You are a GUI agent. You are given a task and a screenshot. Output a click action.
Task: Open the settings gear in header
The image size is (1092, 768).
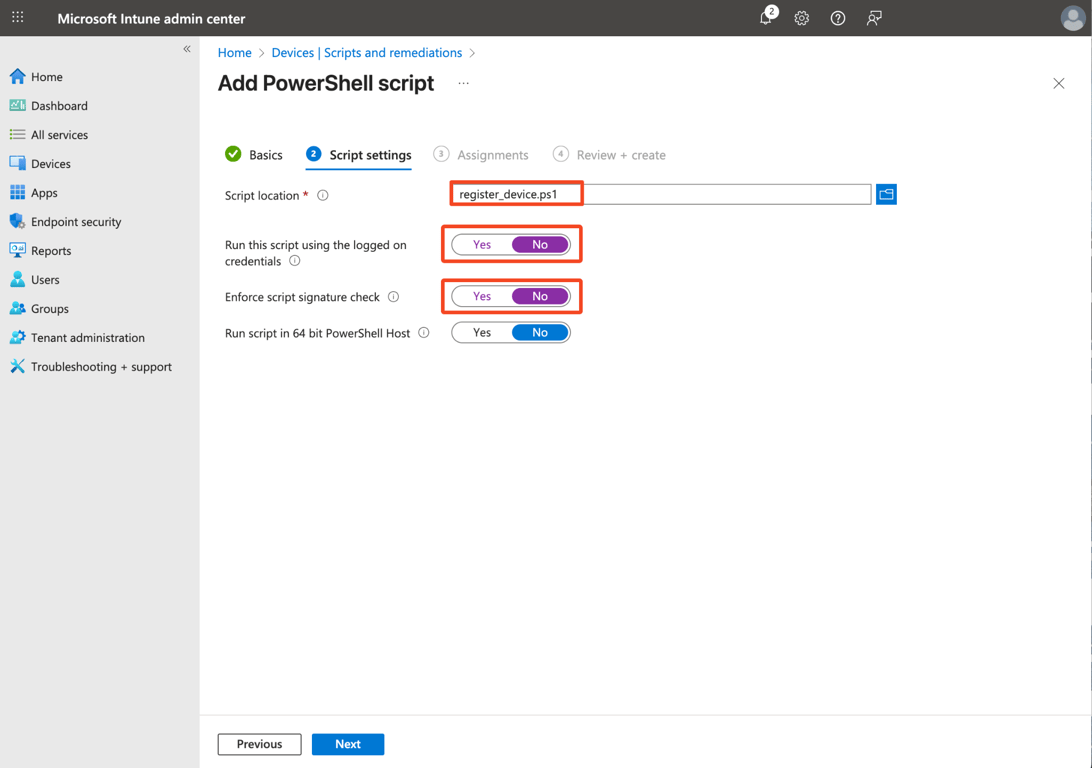(x=802, y=18)
